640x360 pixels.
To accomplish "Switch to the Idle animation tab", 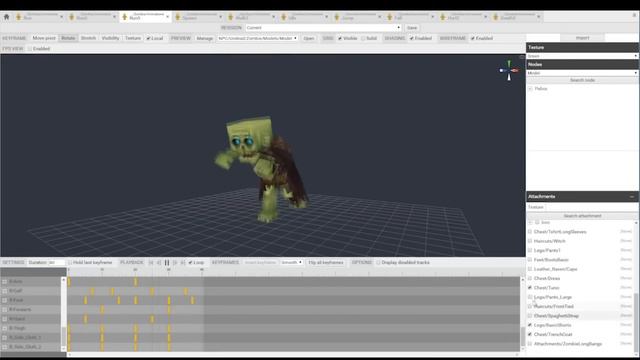I will click(x=304, y=17).
